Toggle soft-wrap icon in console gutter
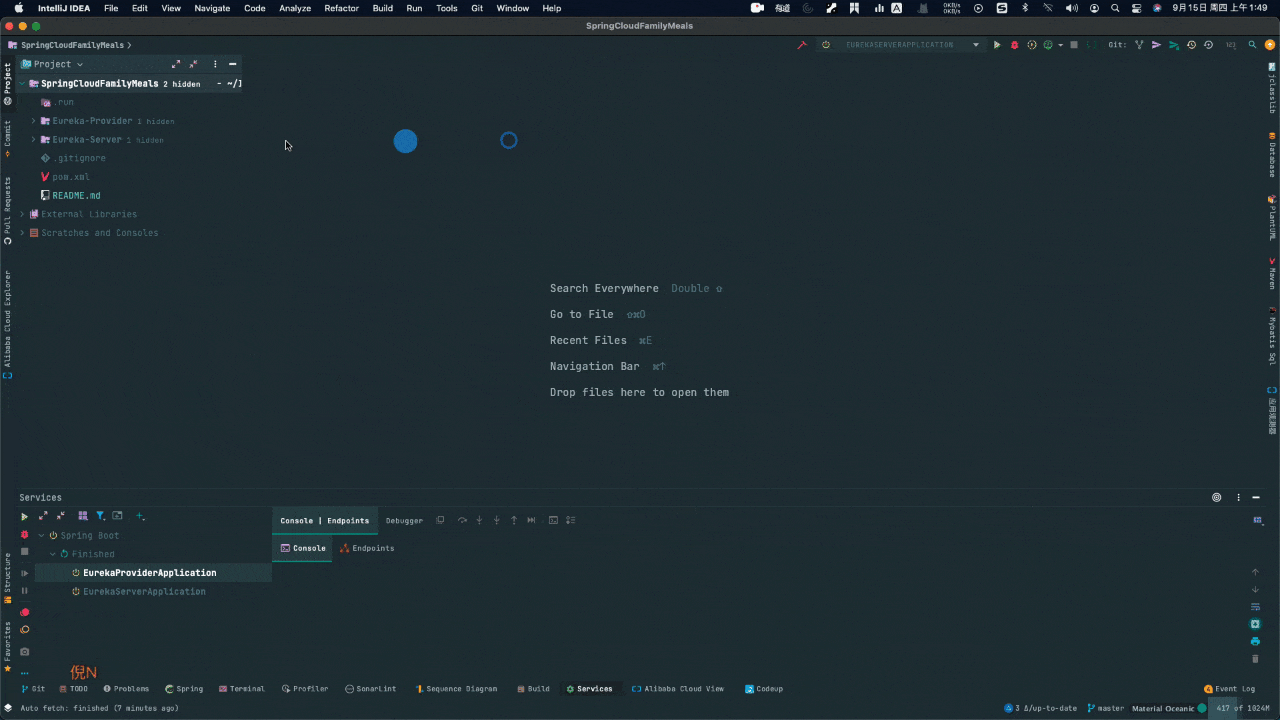1280x720 pixels. tap(1256, 607)
